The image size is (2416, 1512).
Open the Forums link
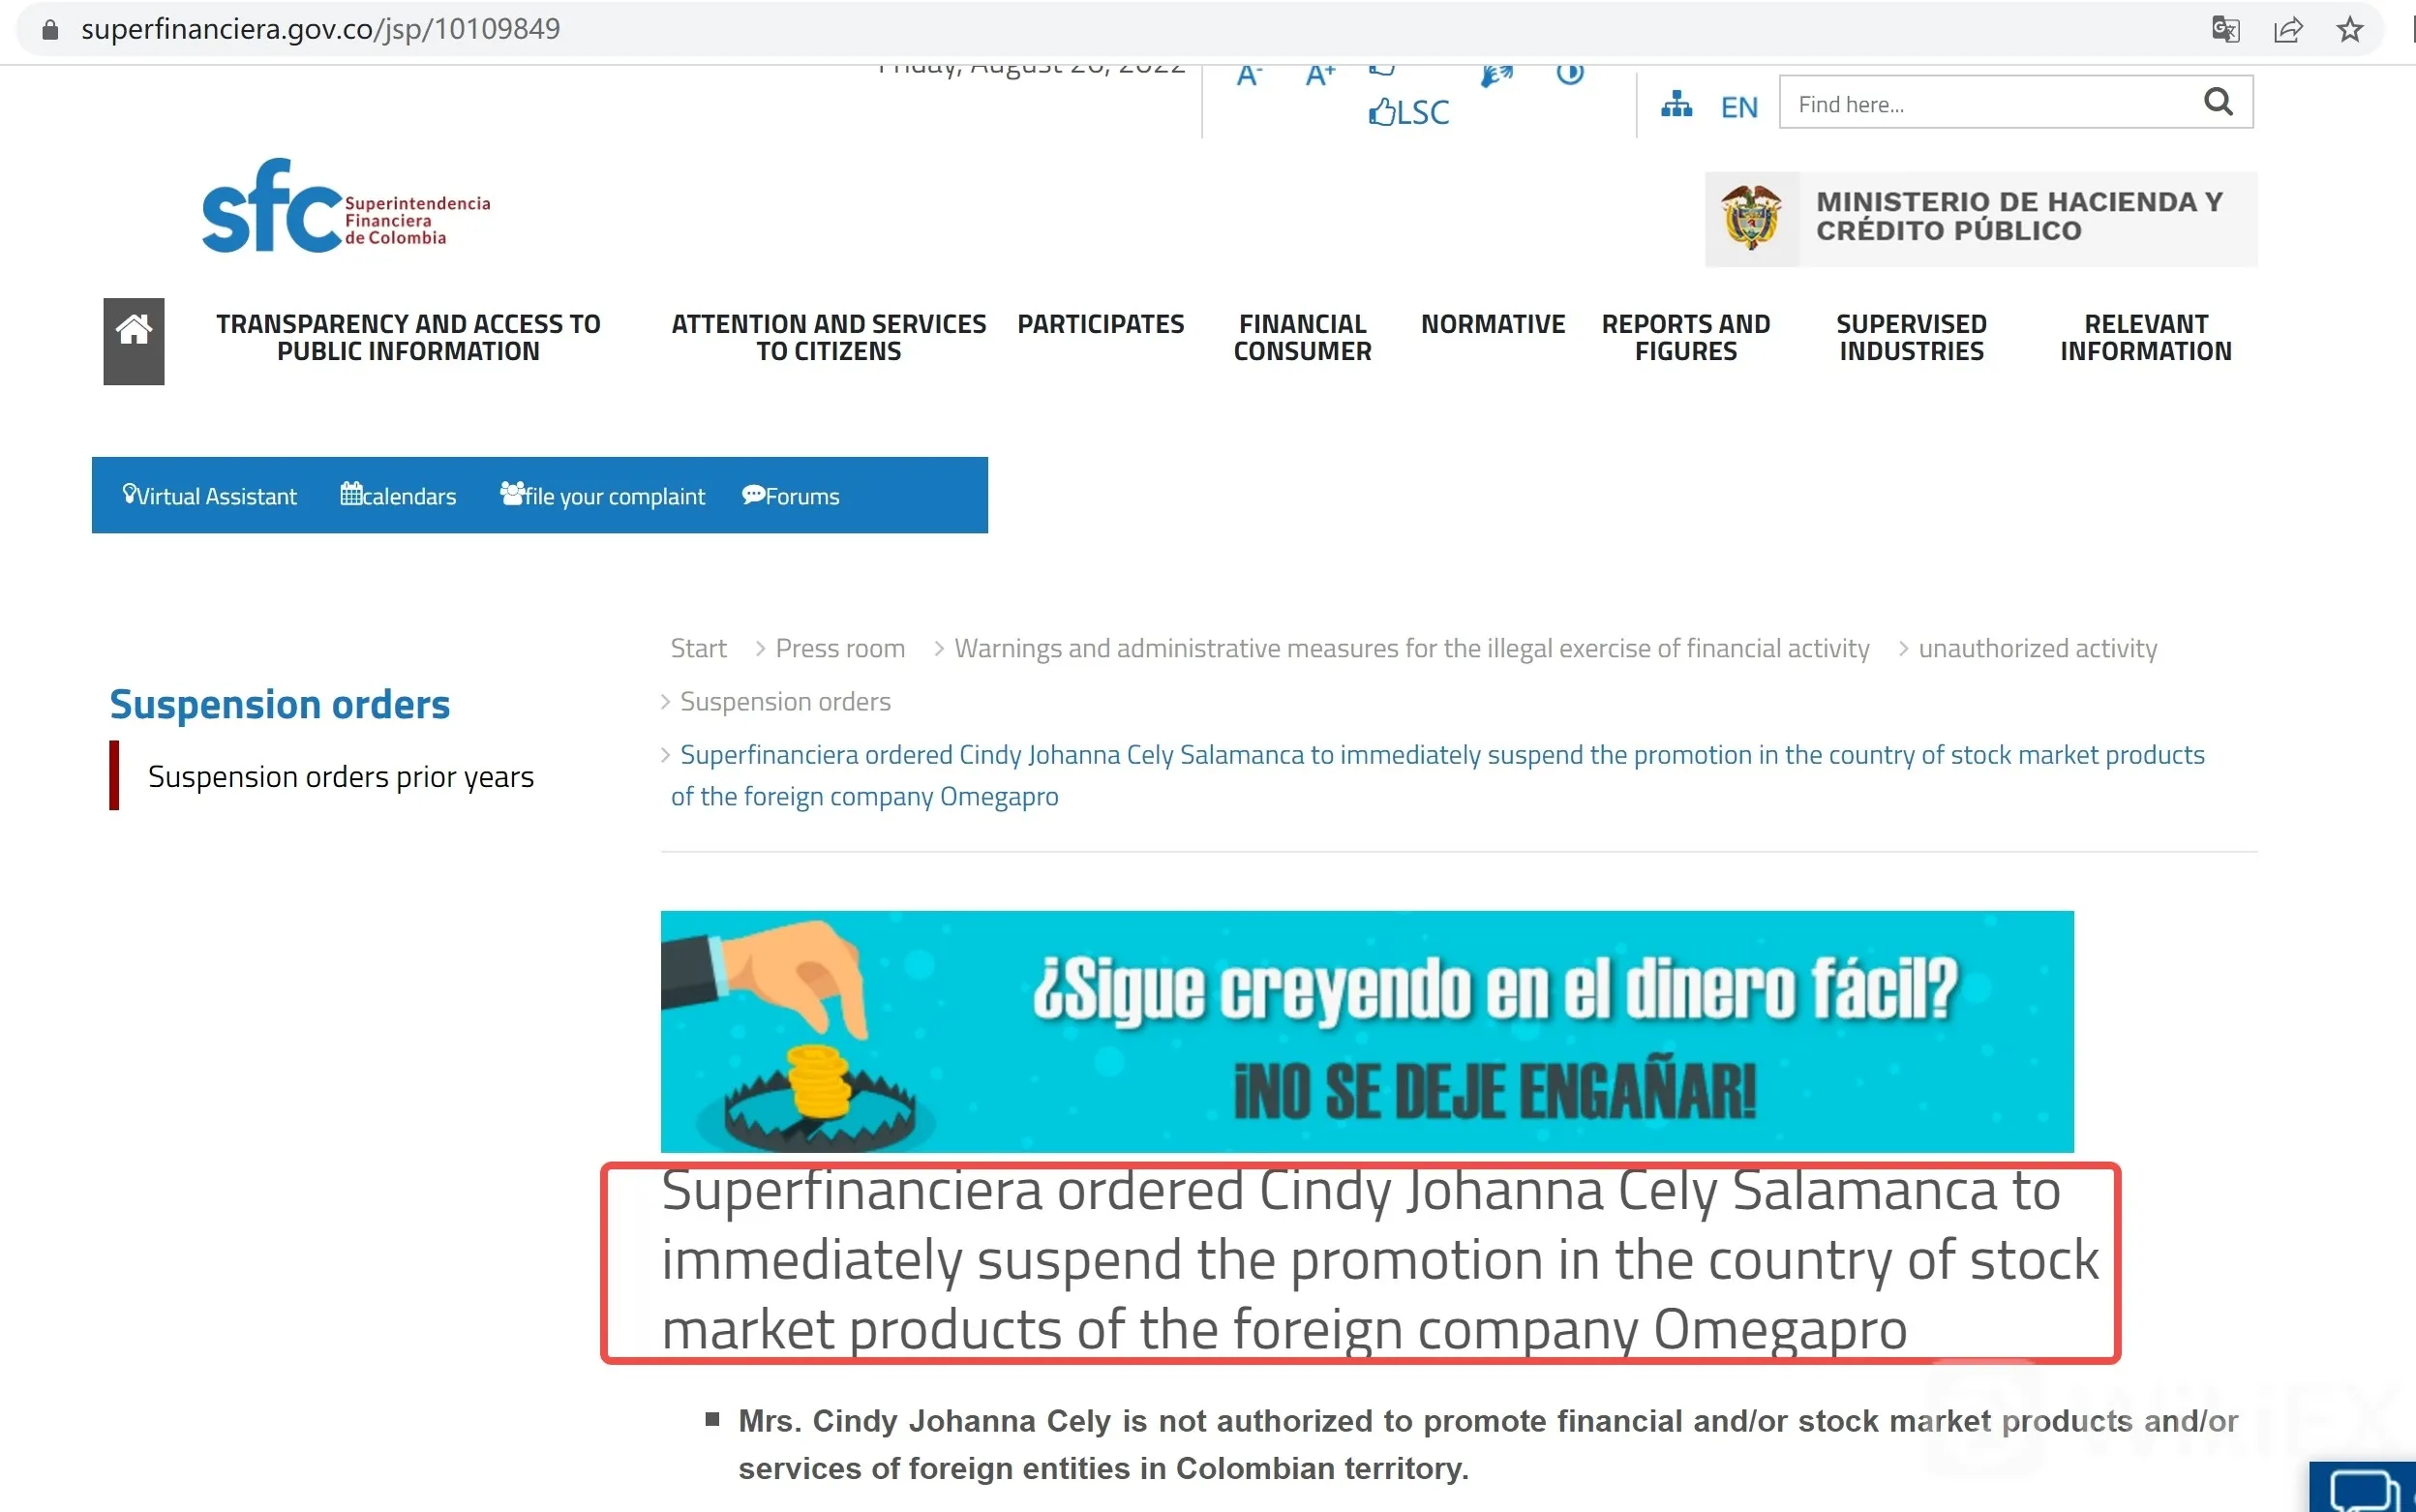click(x=790, y=496)
